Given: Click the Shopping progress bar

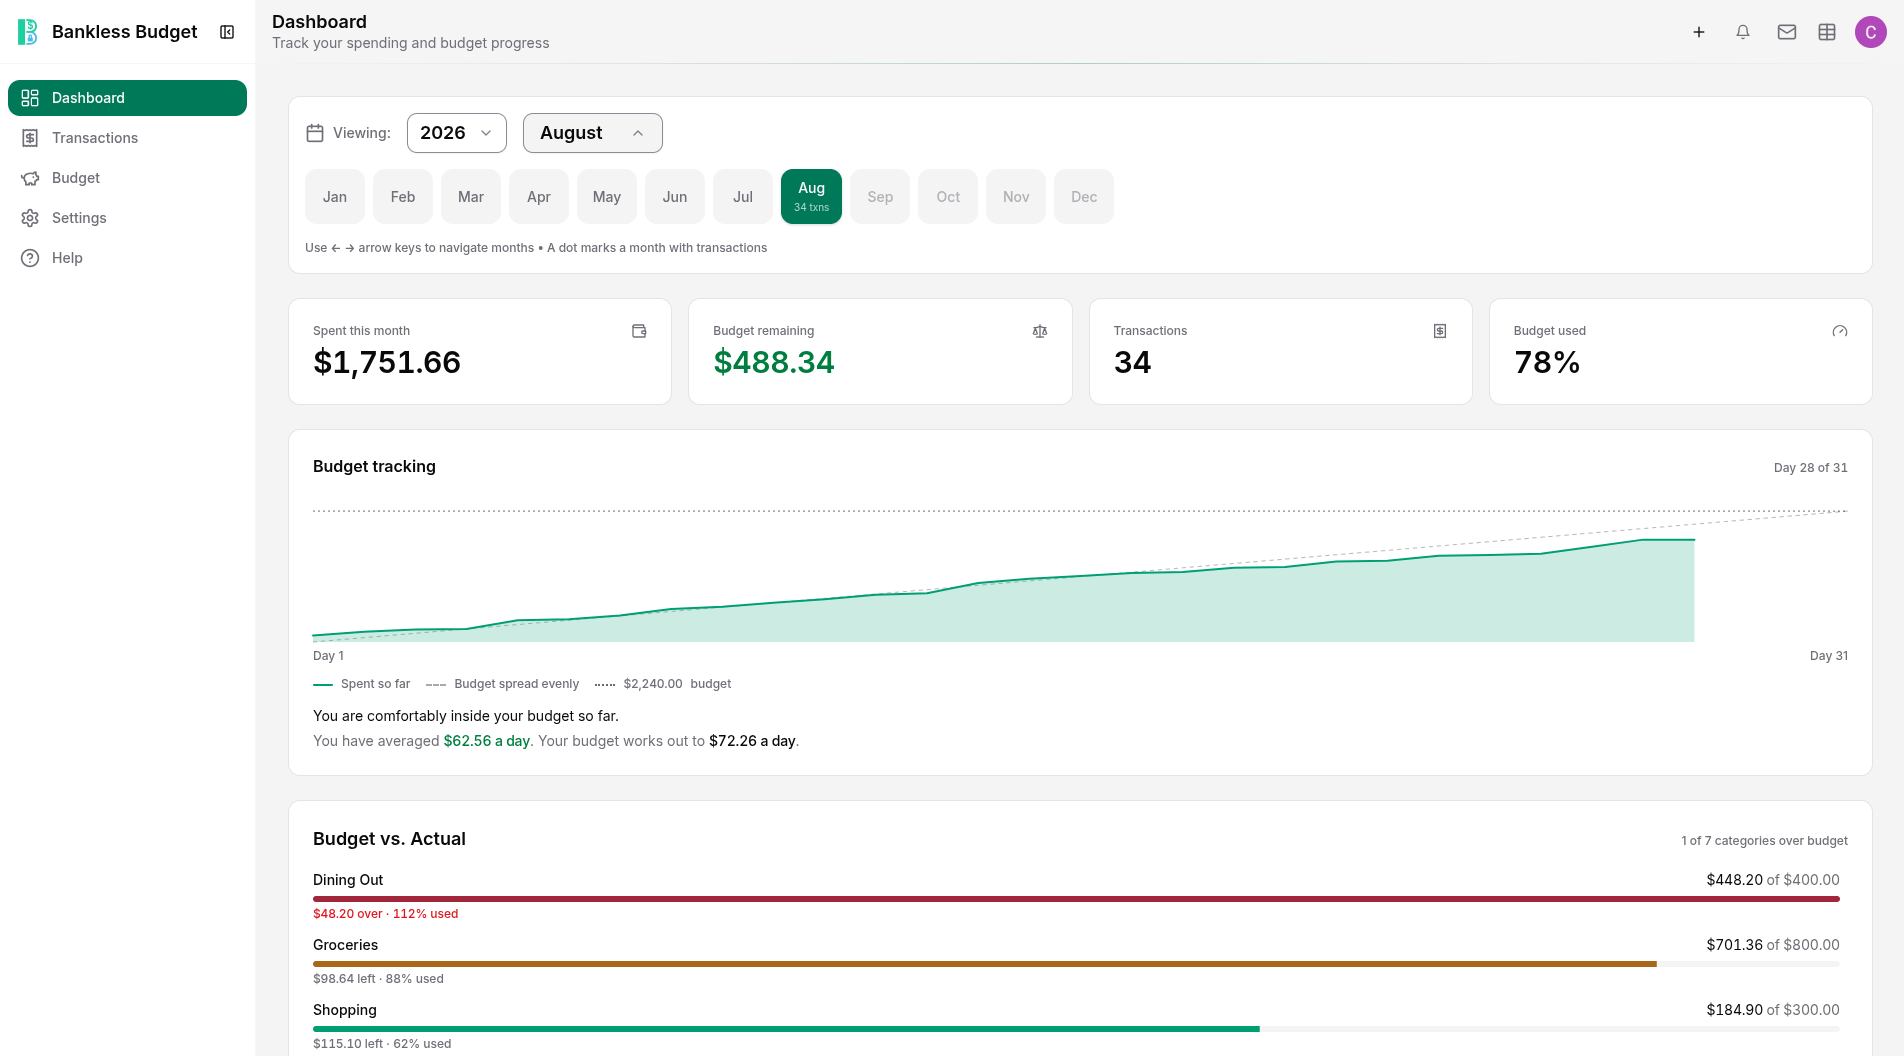Looking at the screenshot, I should (1076, 1029).
